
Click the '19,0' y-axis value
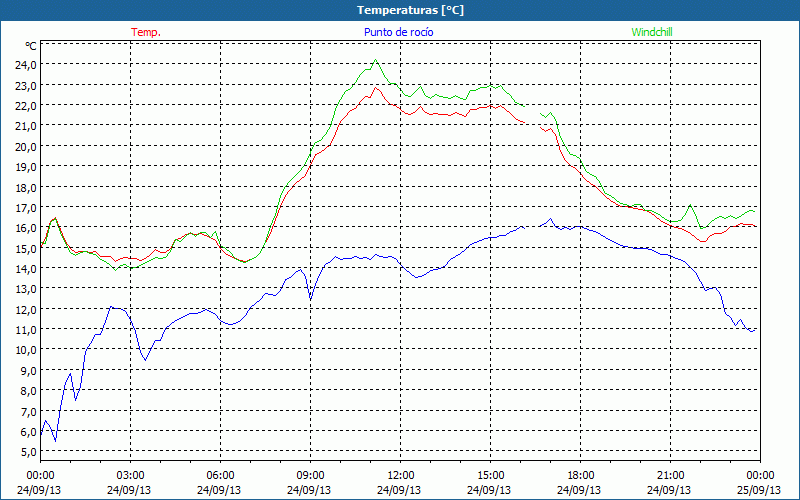(27, 167)
